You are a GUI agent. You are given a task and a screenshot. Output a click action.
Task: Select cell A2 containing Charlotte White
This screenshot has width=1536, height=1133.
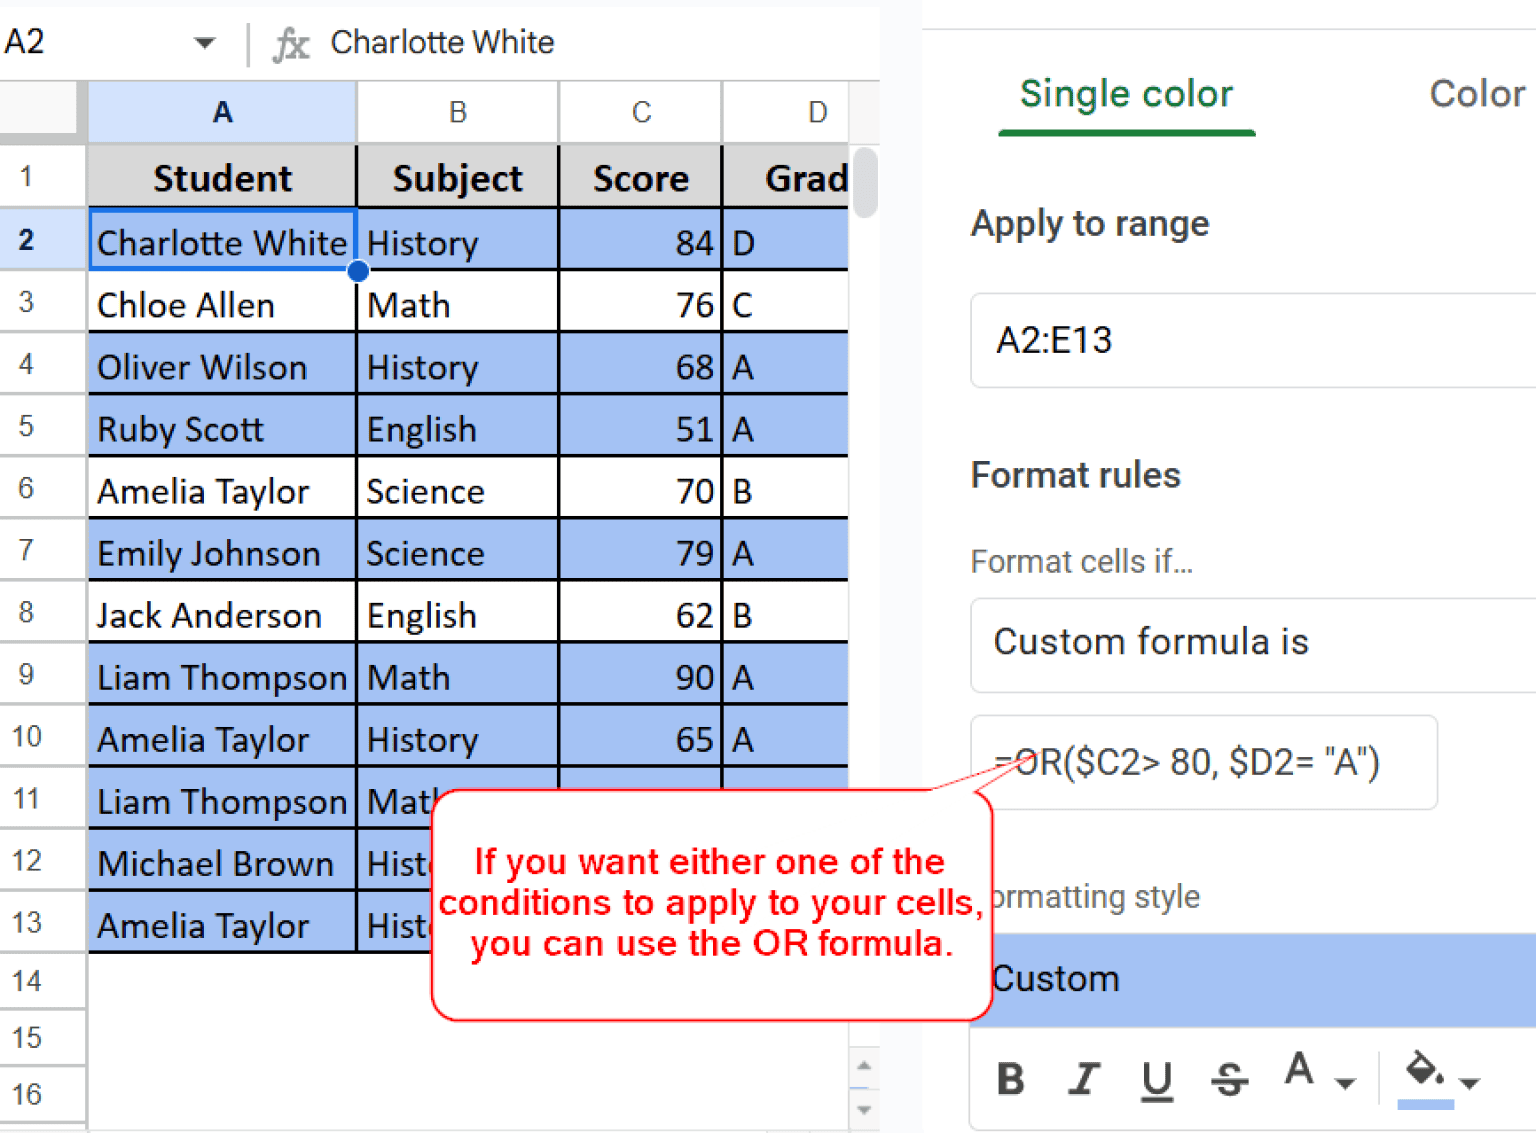tap(222, 241)
